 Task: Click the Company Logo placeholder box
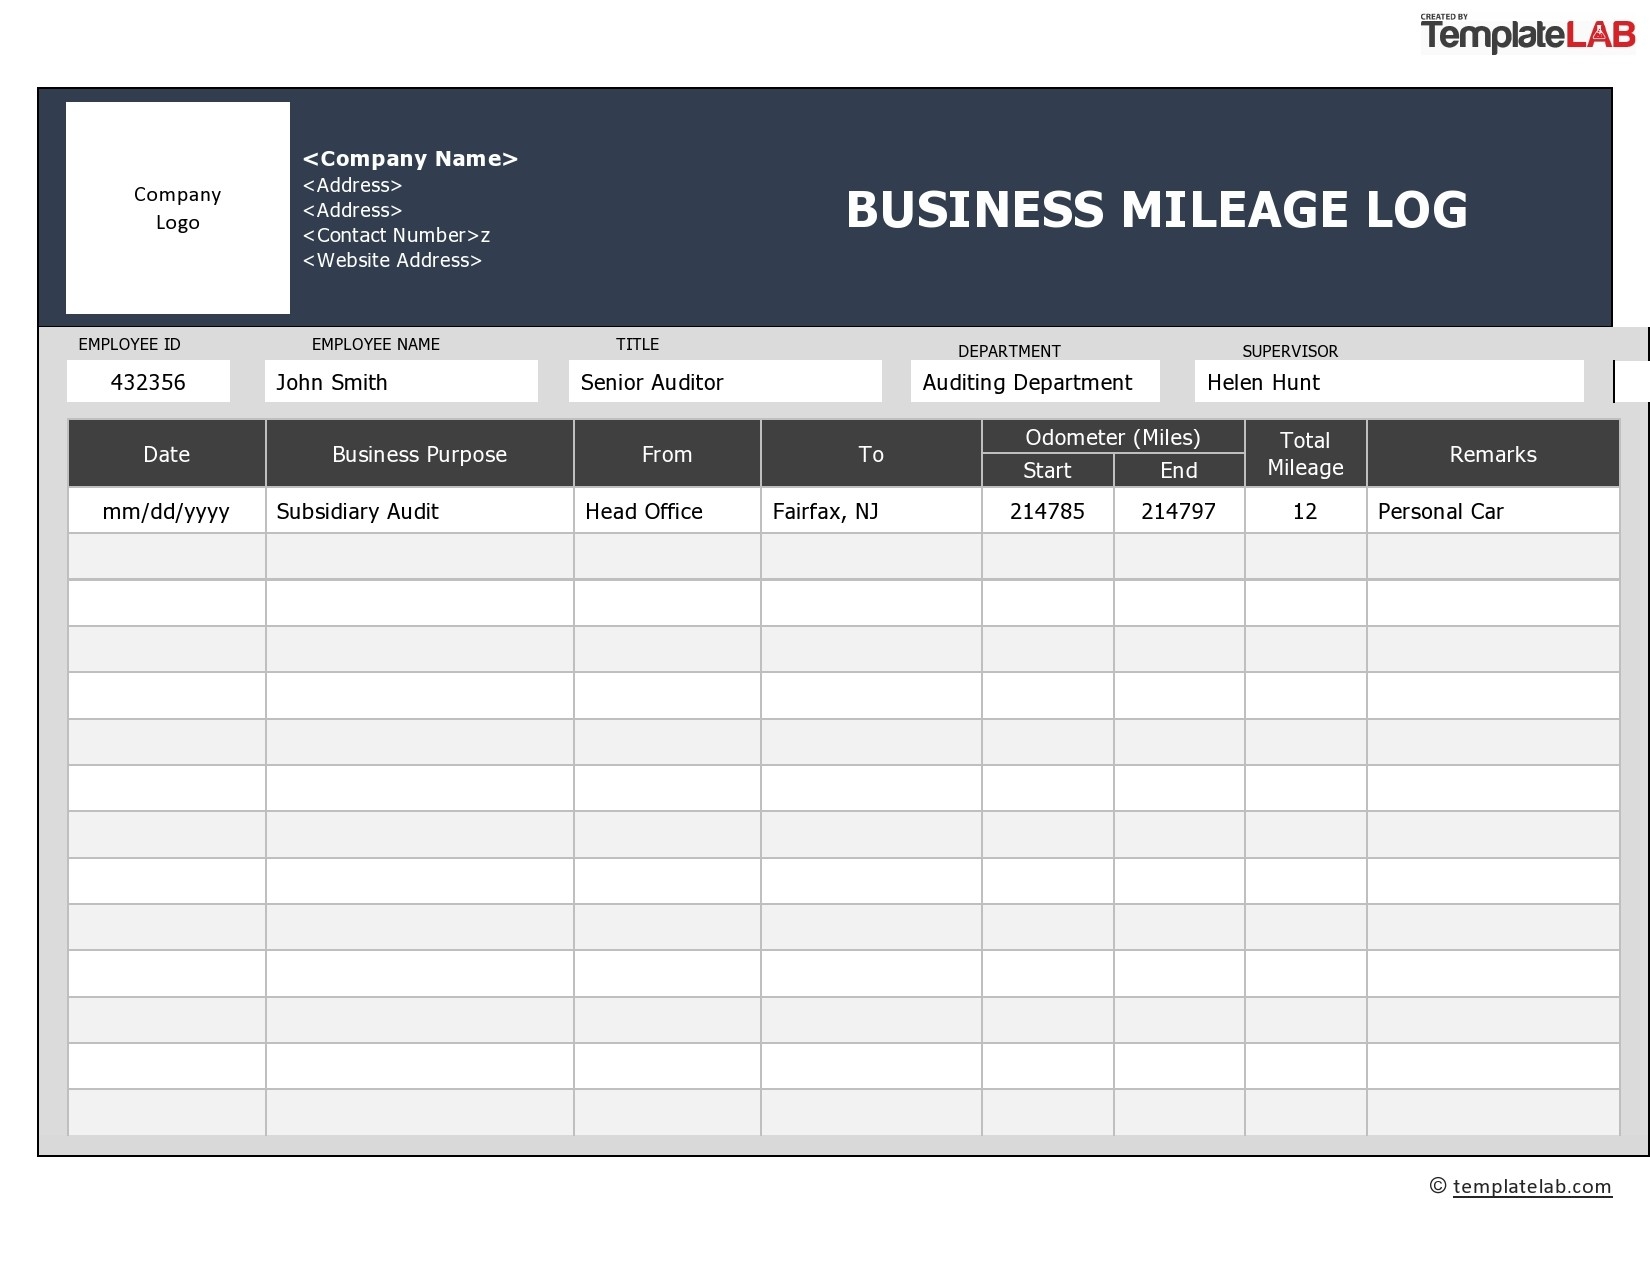177,207
